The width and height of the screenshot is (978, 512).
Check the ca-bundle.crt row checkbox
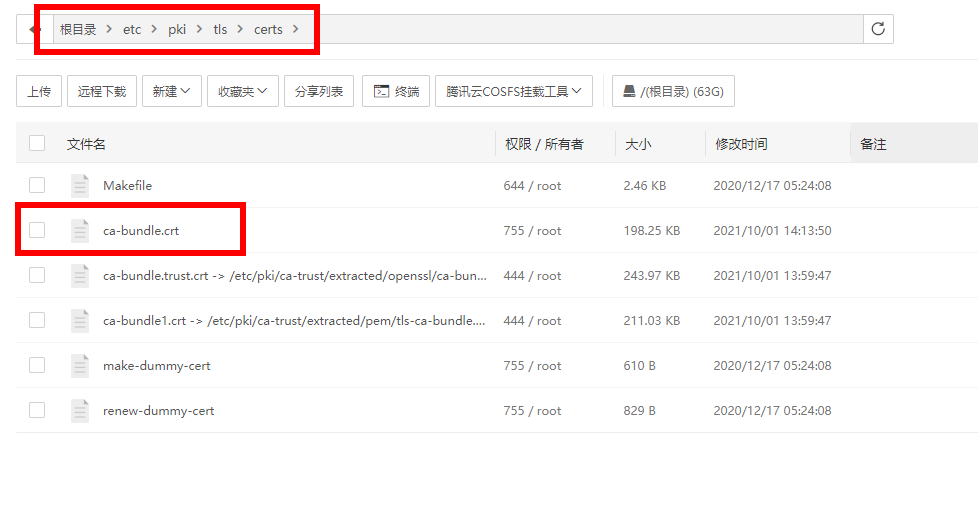coord(37,230)
